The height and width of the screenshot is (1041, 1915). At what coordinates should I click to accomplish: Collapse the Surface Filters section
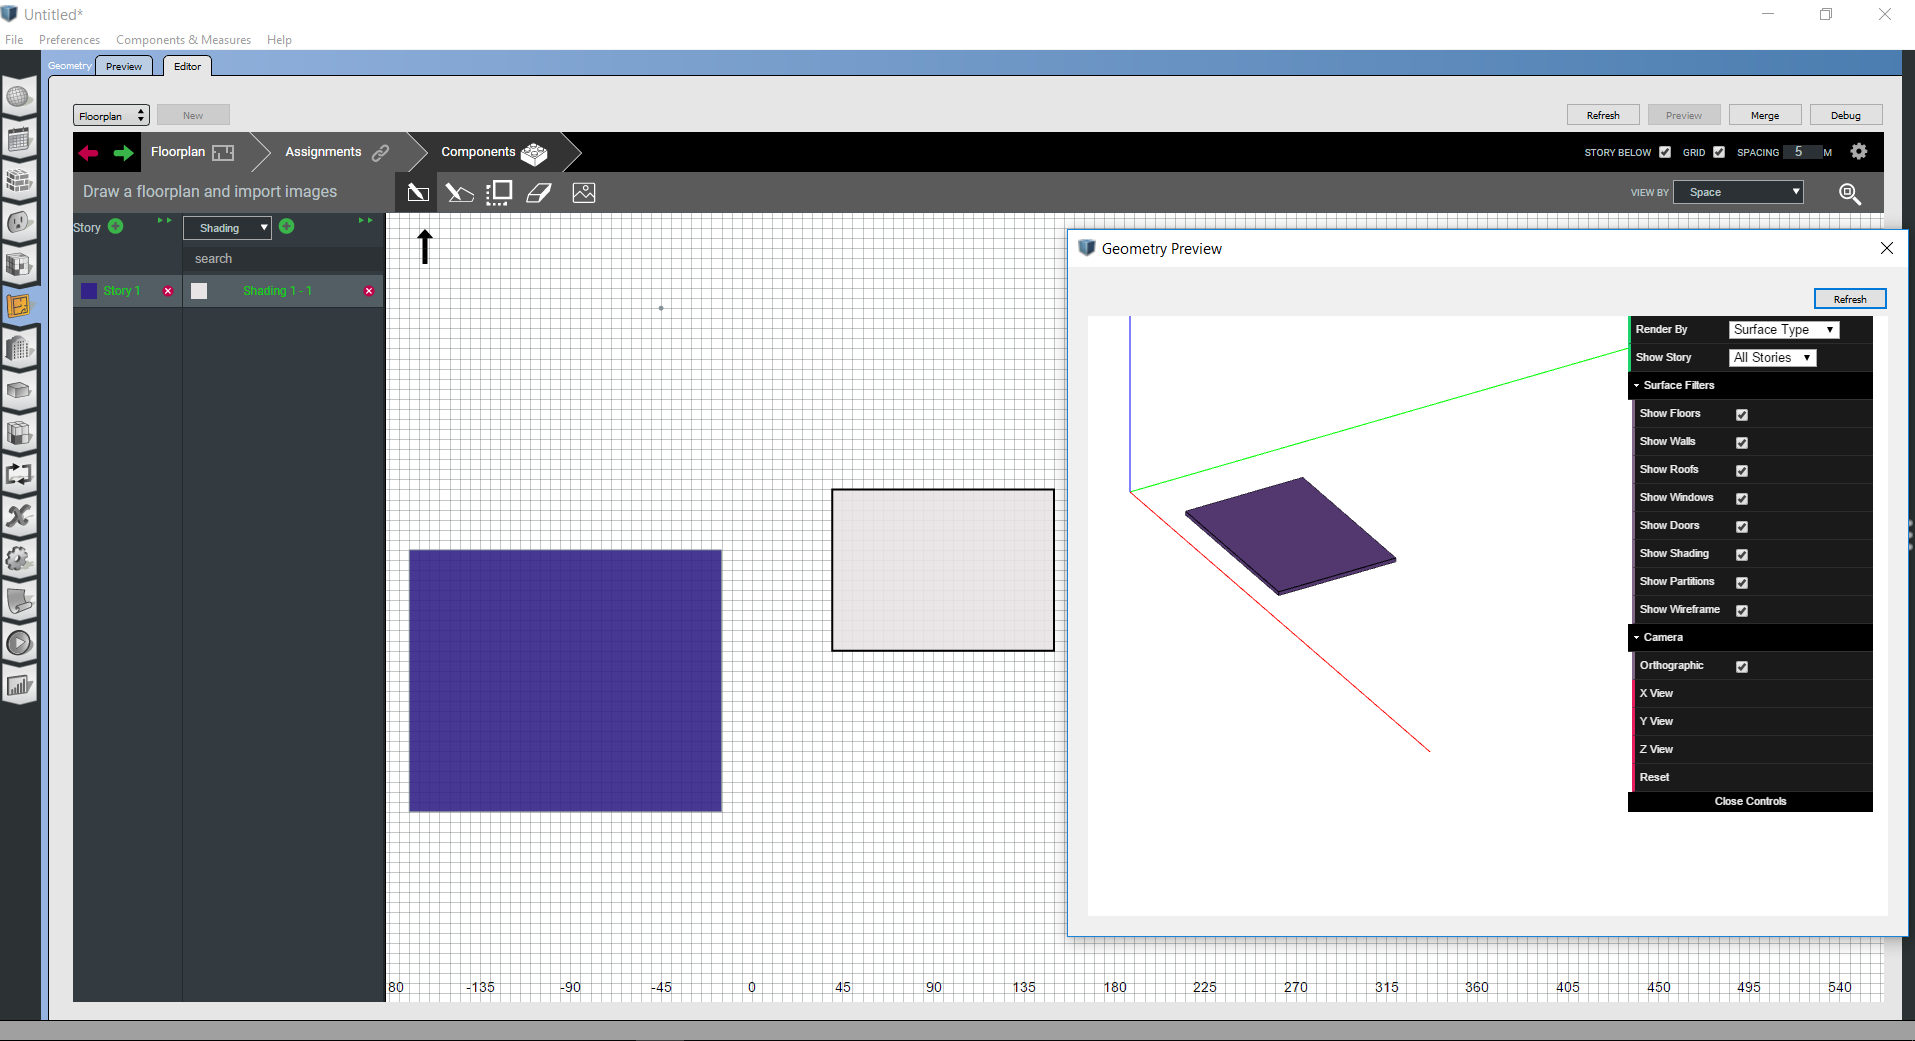click(1636, 385)
